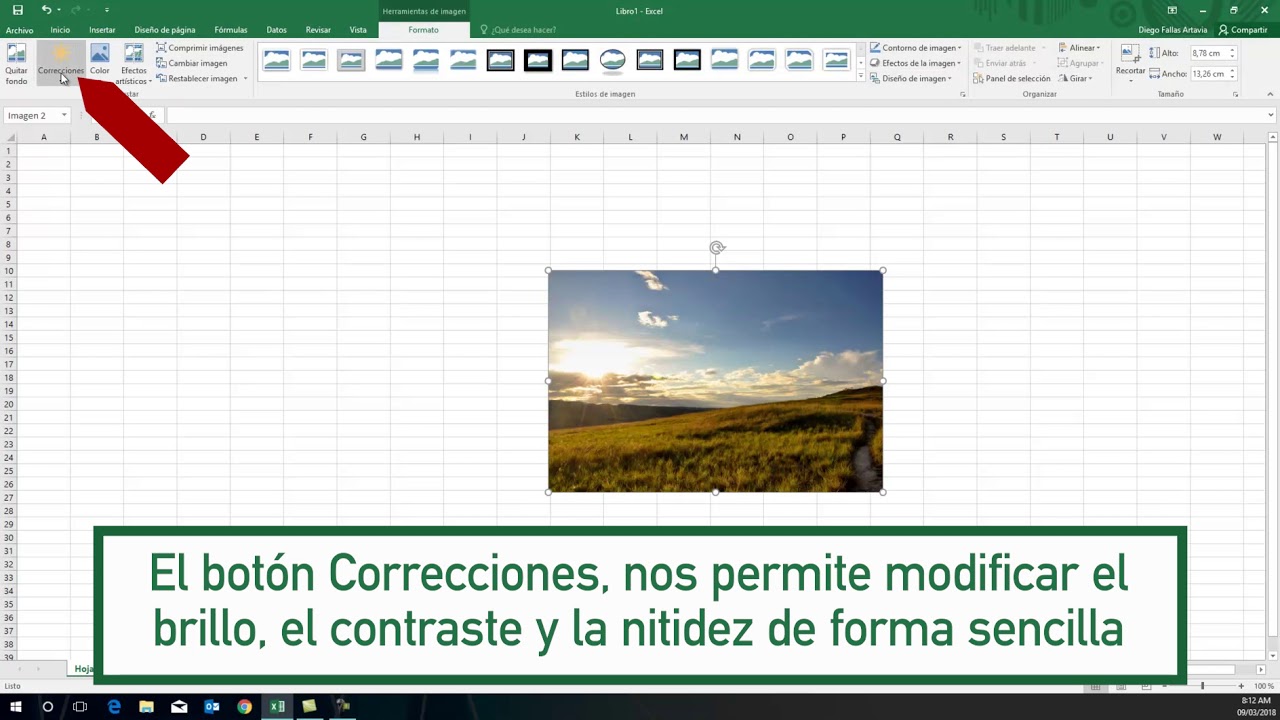This screenshot has height=720, width=1280.
Task: Expand the picture styles gallery More arrow
Action: click(860, 77)
